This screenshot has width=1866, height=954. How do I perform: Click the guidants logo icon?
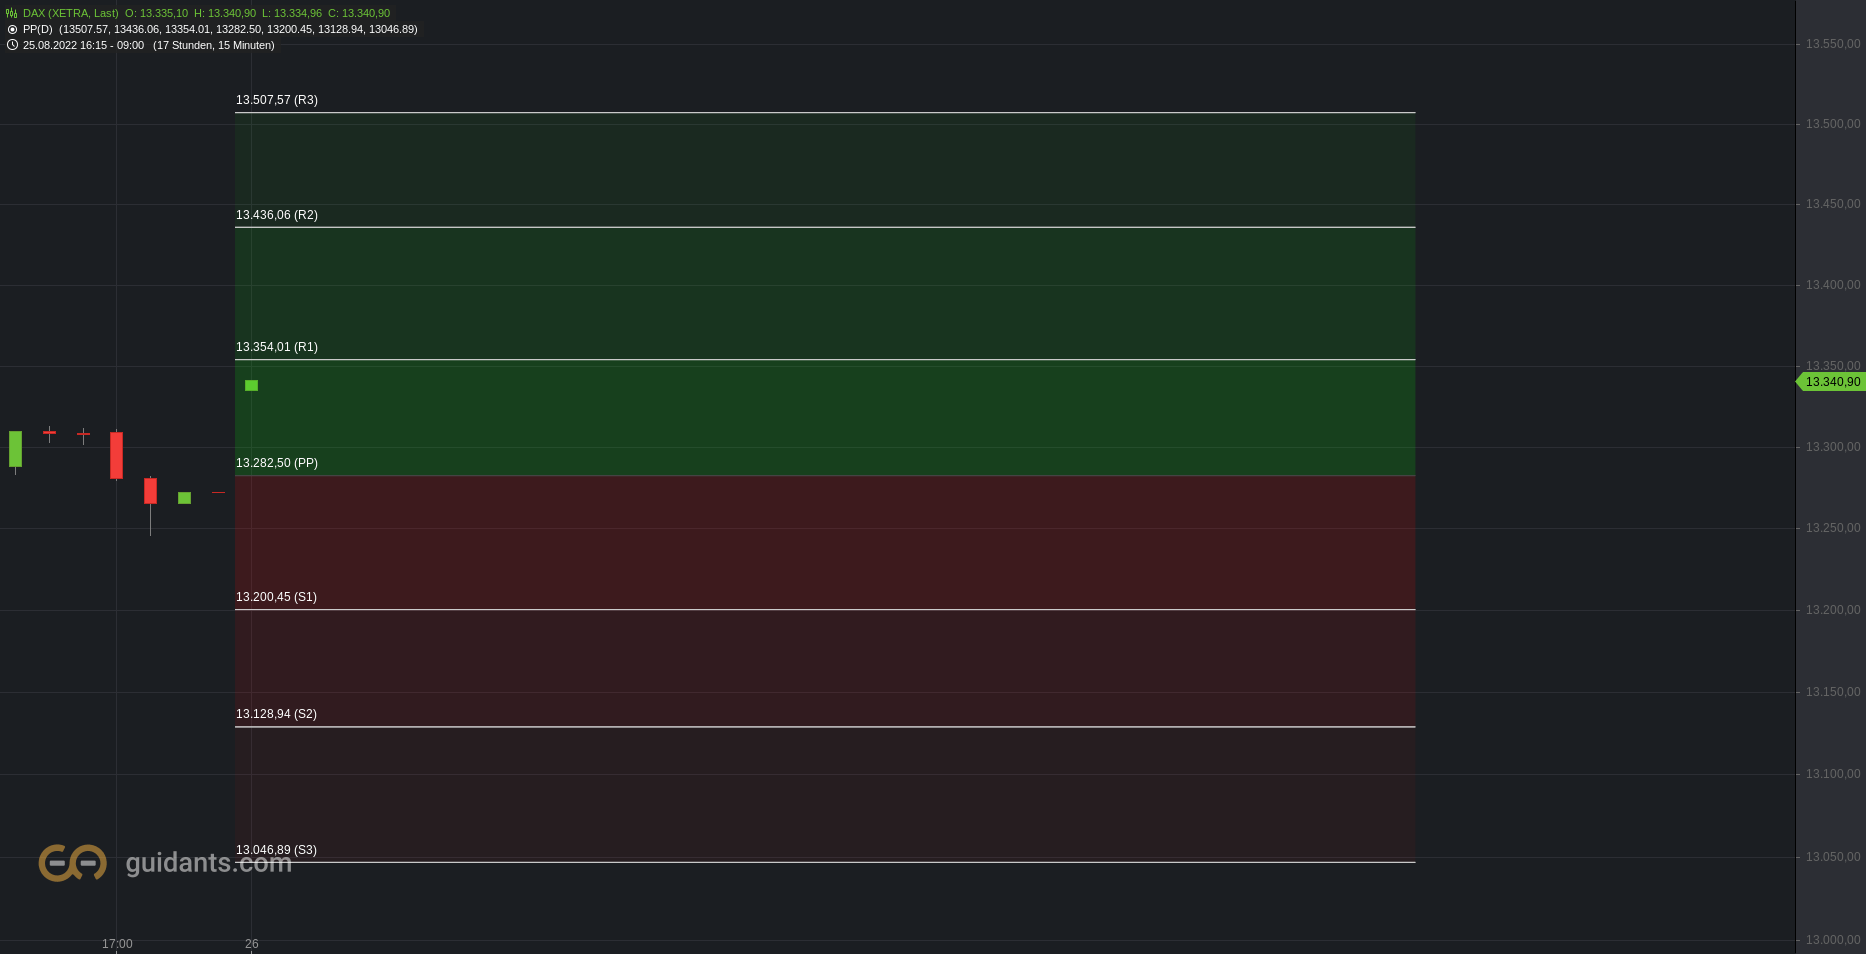point(73,862)
